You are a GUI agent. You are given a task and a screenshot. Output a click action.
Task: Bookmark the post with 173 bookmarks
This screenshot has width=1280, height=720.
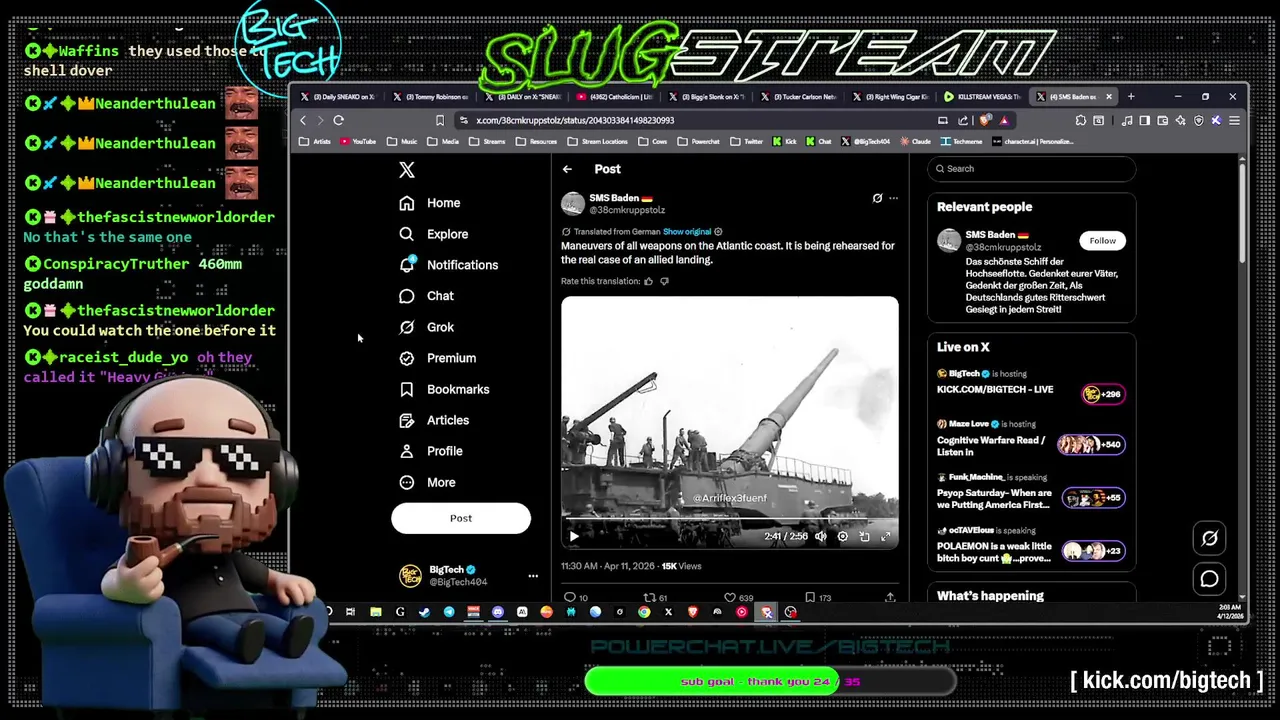click(x=818, y=597)
